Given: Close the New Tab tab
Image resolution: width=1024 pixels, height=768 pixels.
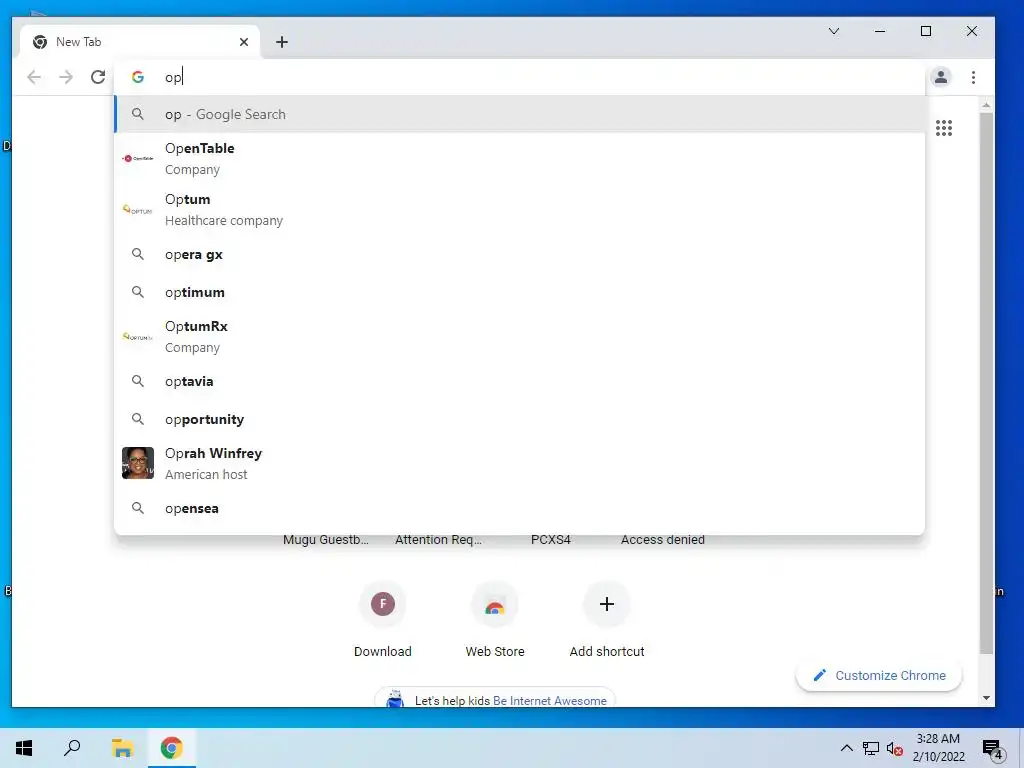Looking at the screenshot, I should coord(244,42).
